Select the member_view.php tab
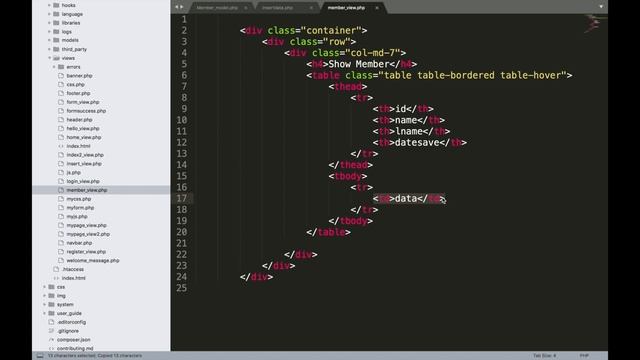640x360 pixels. (346, 8)
